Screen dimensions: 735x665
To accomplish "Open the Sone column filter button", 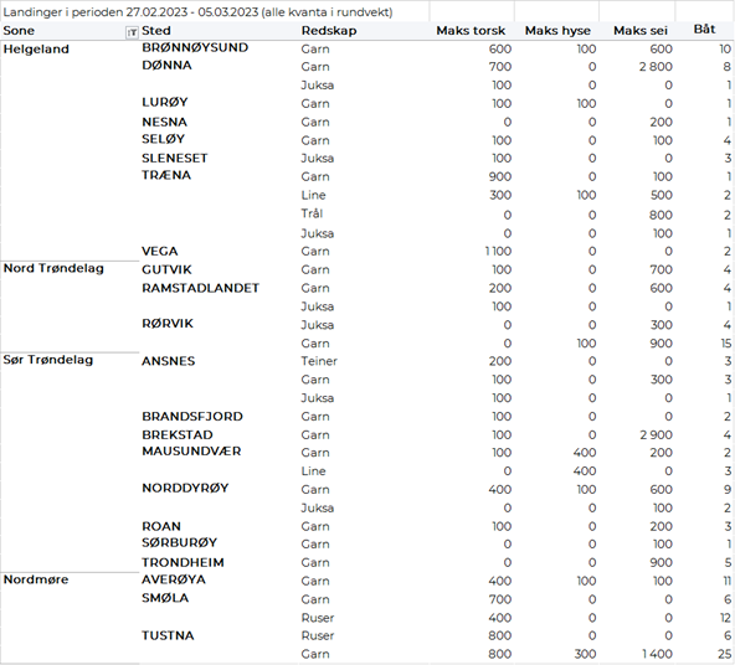I will tap(132, 32).
